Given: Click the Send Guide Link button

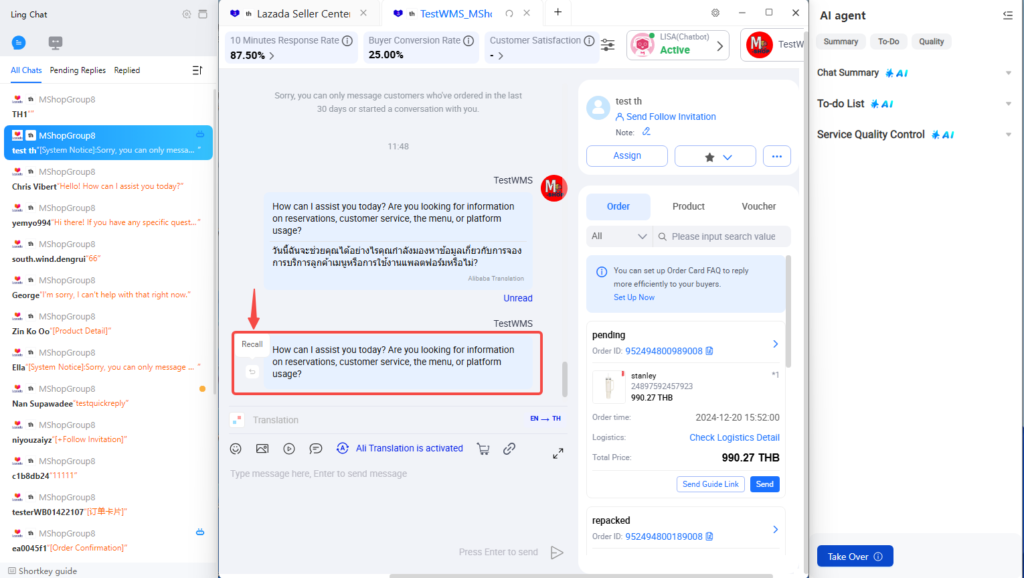Looking at the screenshot, I should 710,485.
